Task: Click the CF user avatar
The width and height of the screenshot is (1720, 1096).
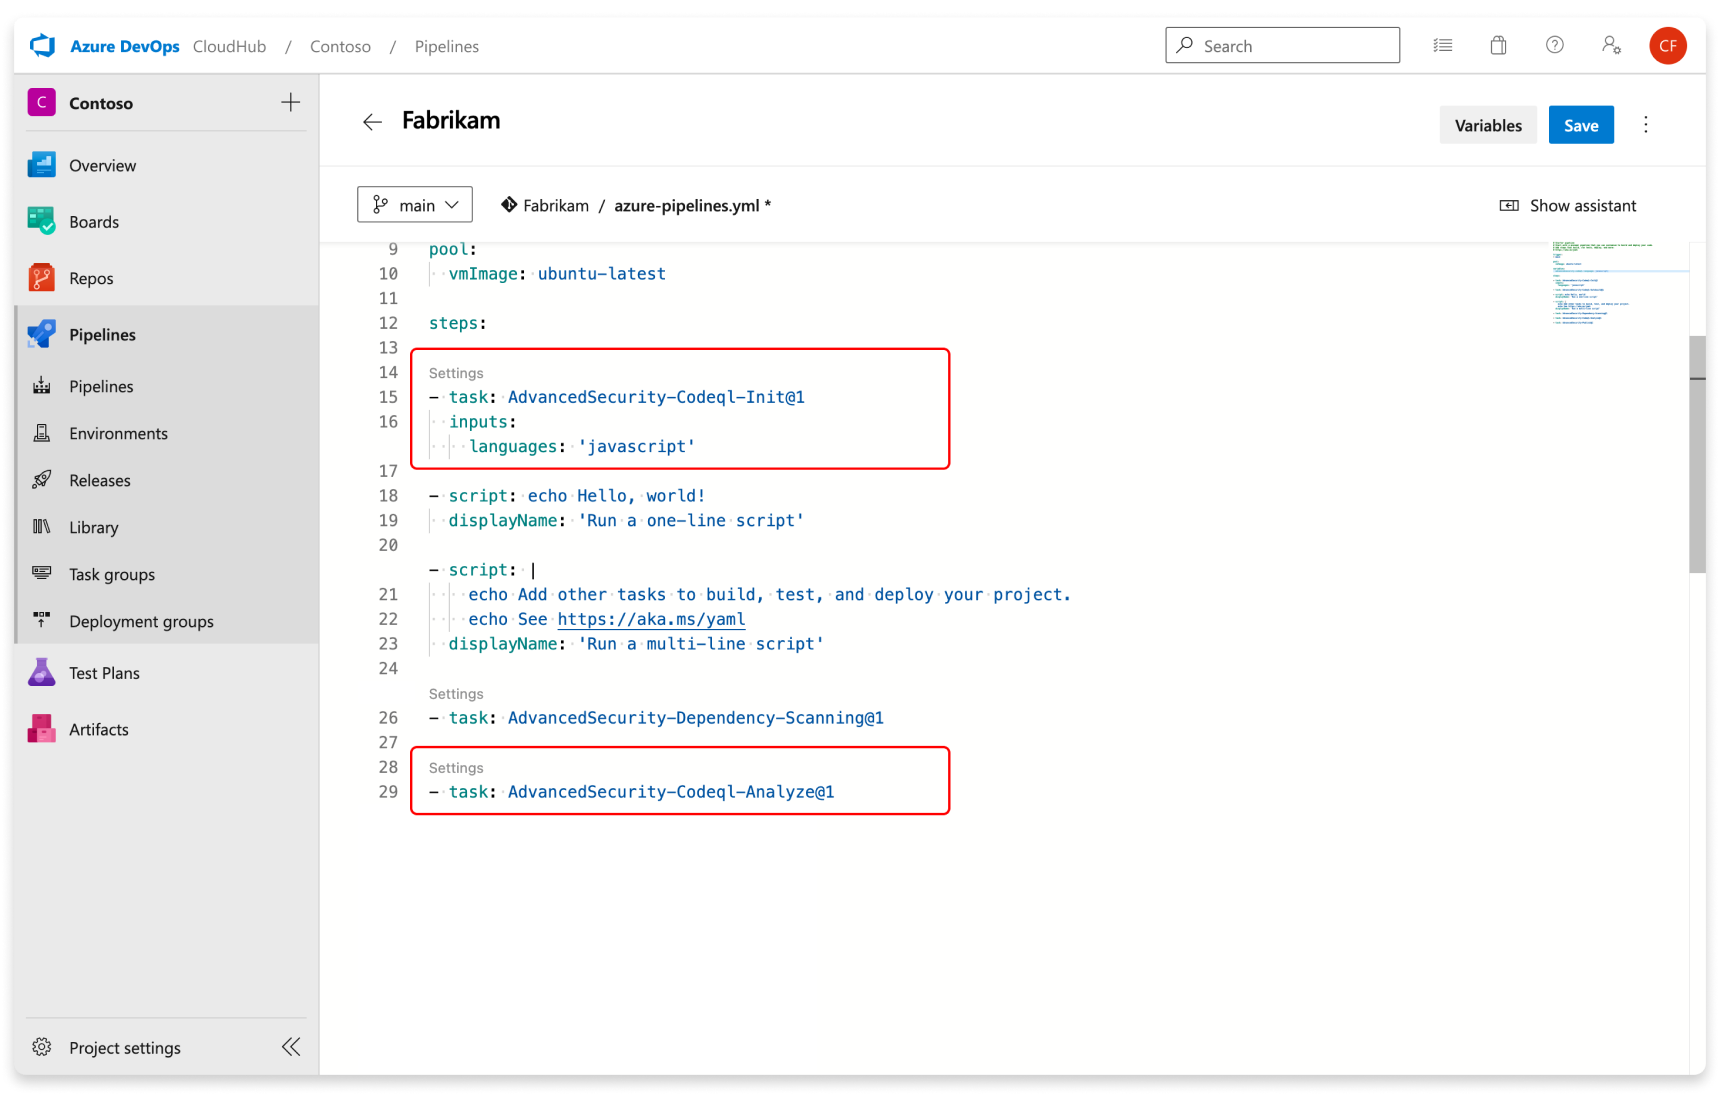Action: click(x=1667, y=46)
